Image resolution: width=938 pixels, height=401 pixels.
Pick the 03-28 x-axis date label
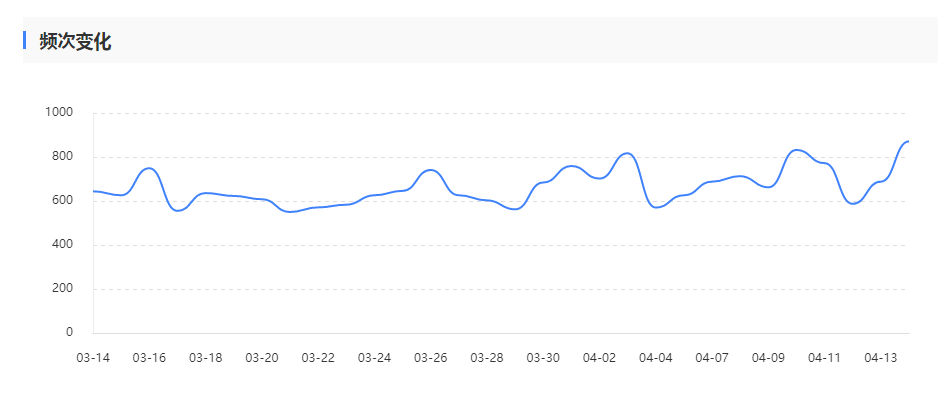(x=487, y=358)
